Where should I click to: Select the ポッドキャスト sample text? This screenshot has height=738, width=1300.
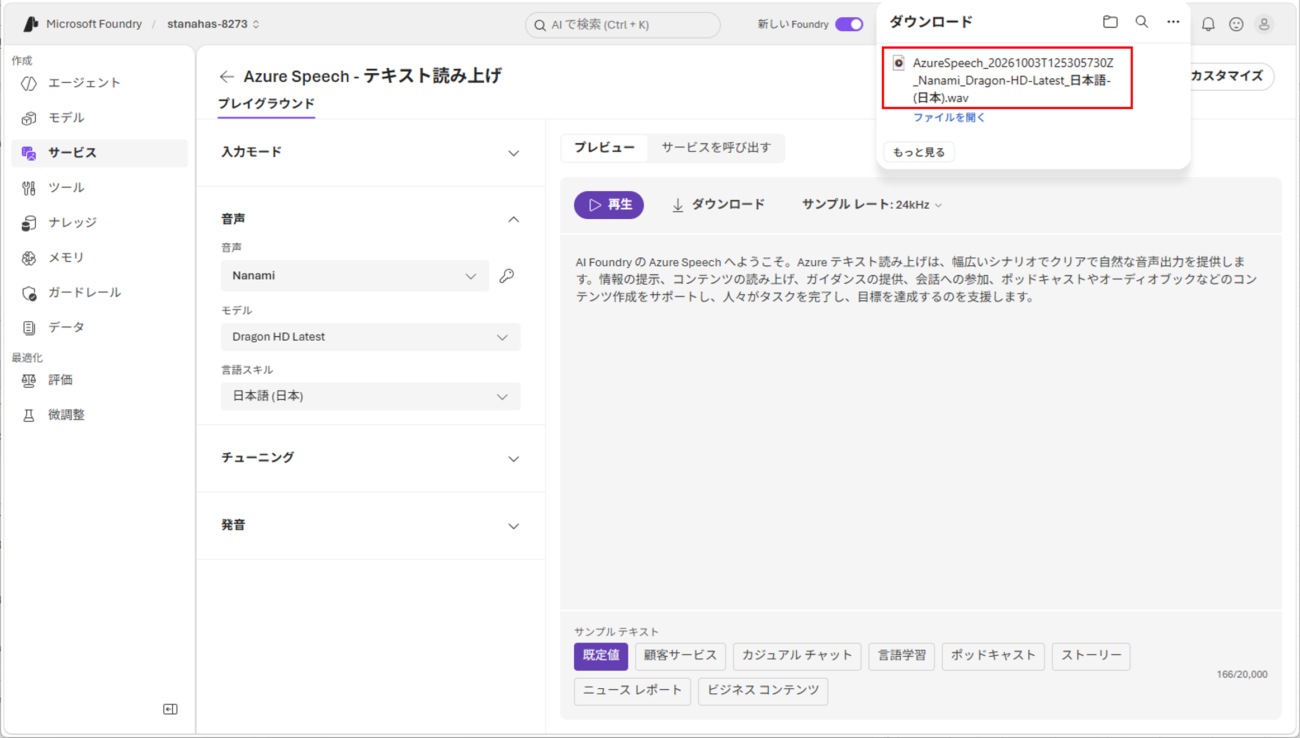coord(993,656)
